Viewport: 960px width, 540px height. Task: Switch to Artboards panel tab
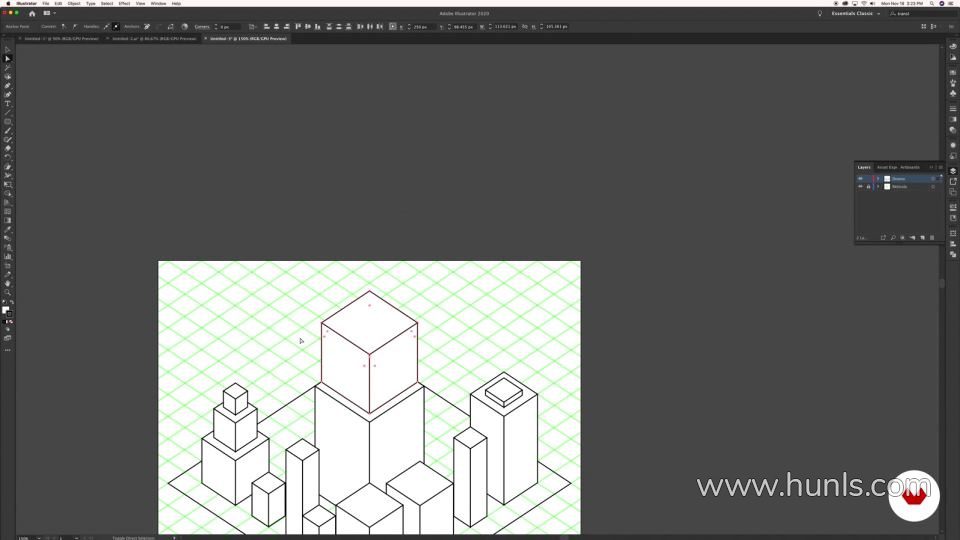[x=910, y=167]
